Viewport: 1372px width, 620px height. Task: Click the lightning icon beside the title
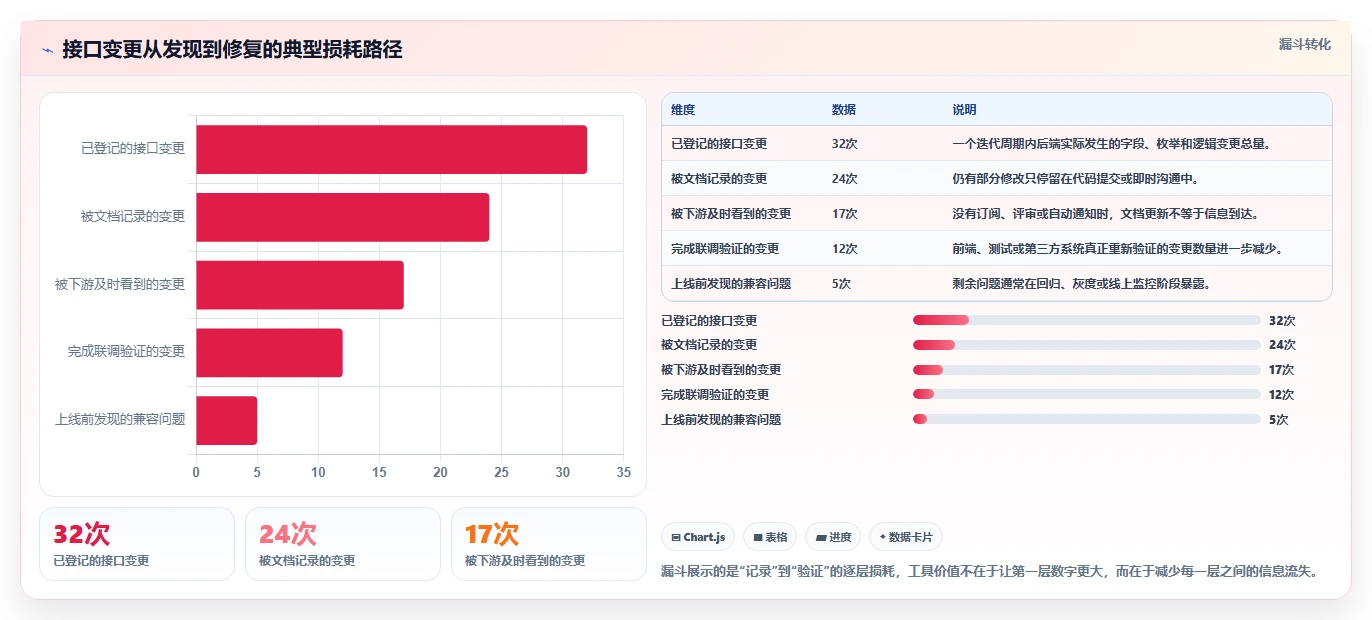[47, 50]
